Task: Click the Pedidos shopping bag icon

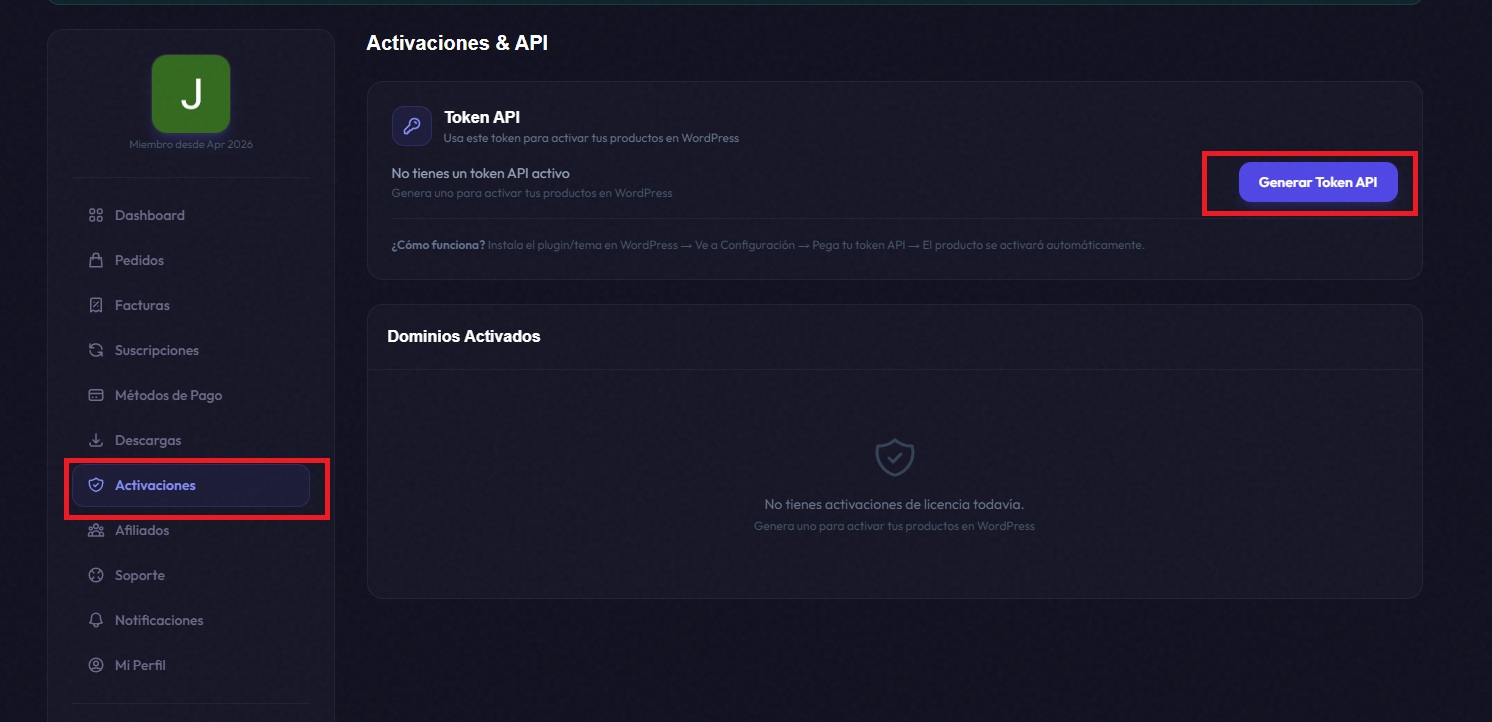Action: tap(96, 260)
